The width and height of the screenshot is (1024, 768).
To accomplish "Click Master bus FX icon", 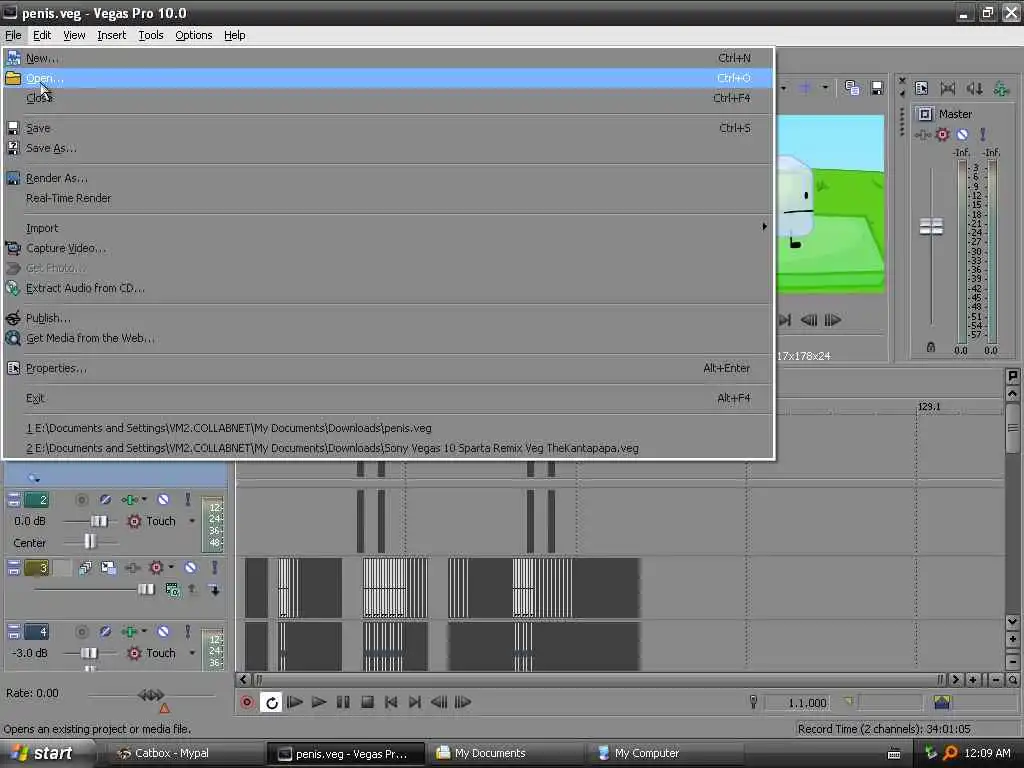I will (x=923, y=135).
